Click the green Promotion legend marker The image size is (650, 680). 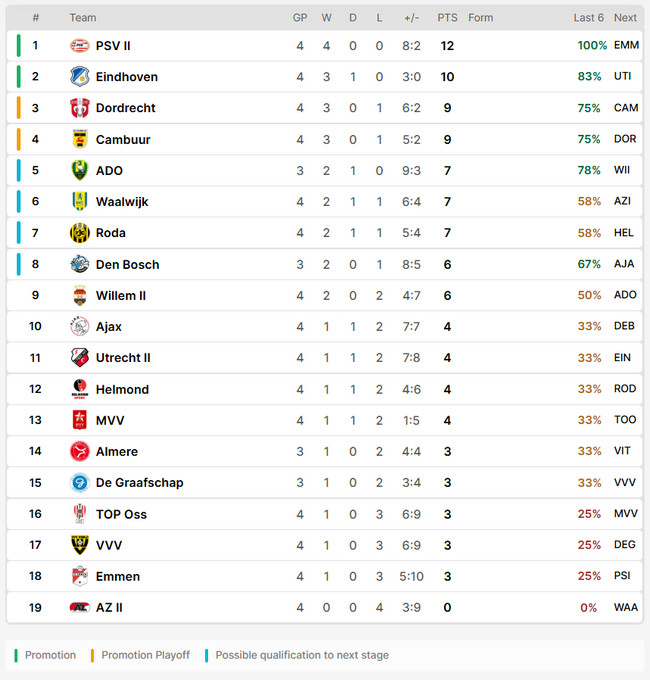[16, 655]
